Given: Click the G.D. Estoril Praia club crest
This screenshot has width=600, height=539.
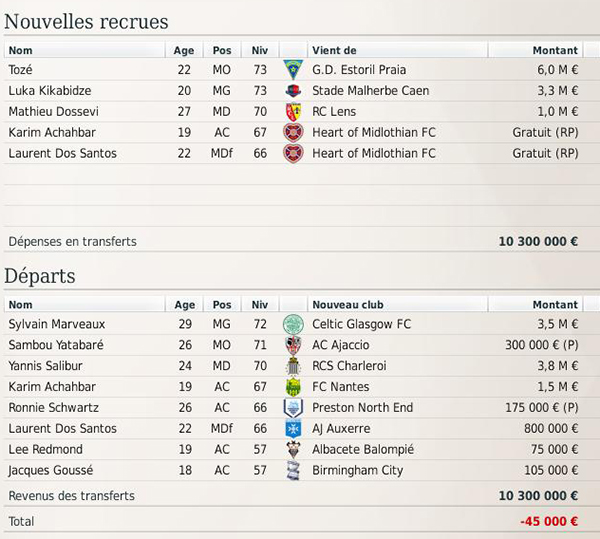Looking at the screenshot, I should click(x=293, y=70).
